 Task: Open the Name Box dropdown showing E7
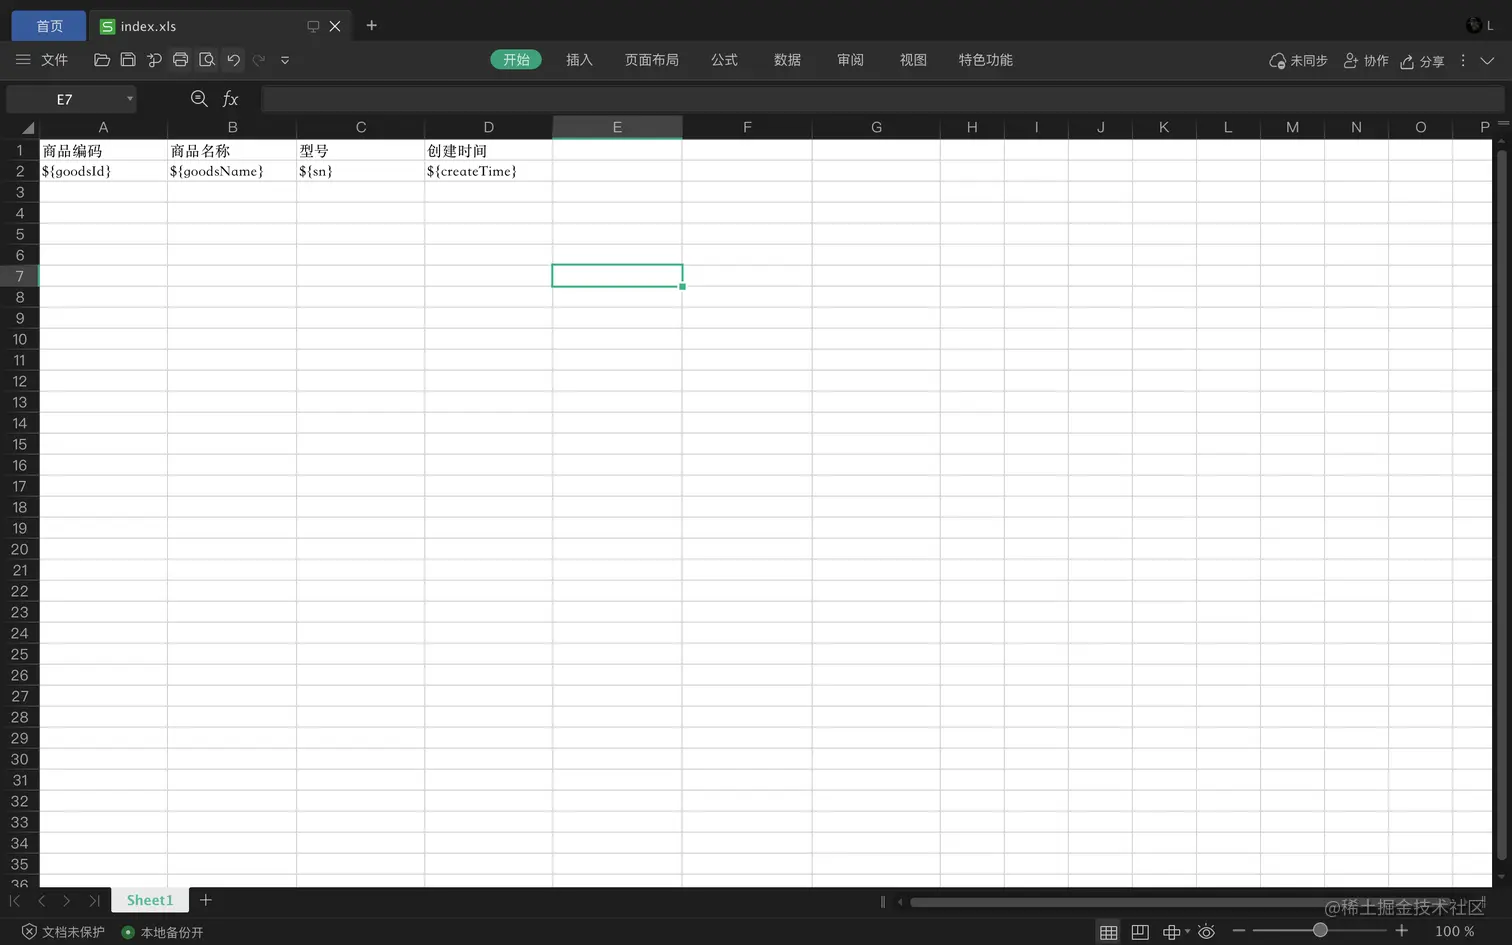tap(130, 99)
